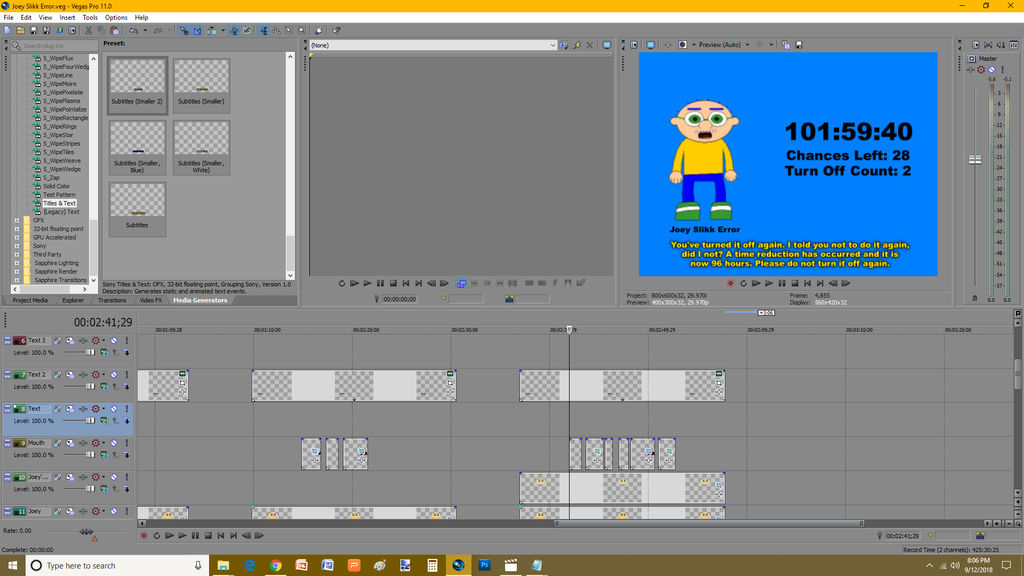This screenshot has height=576, width=1024.
Task: Click the Split Screen View icon in the Preview window
Action: [x=684, y=45]
